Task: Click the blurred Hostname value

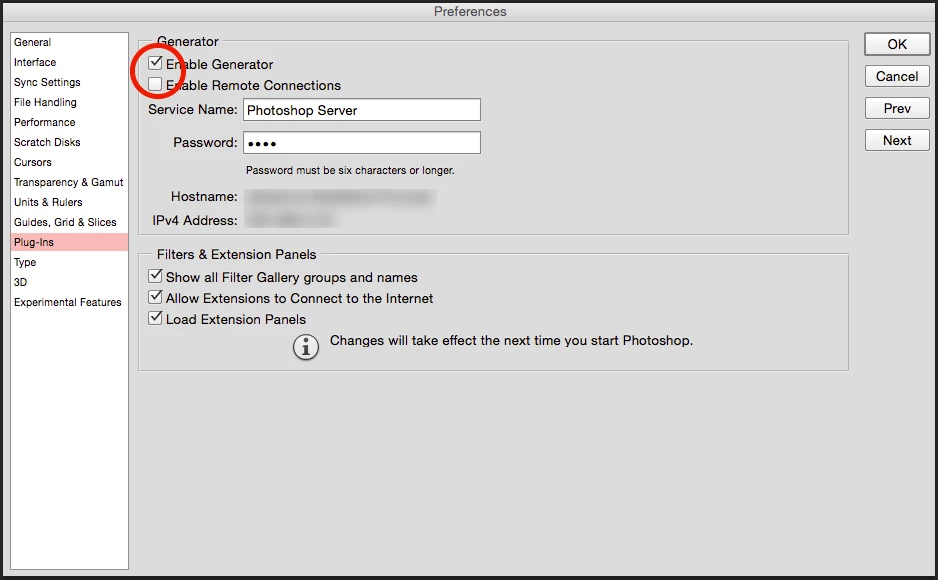Action: (340, 197)
